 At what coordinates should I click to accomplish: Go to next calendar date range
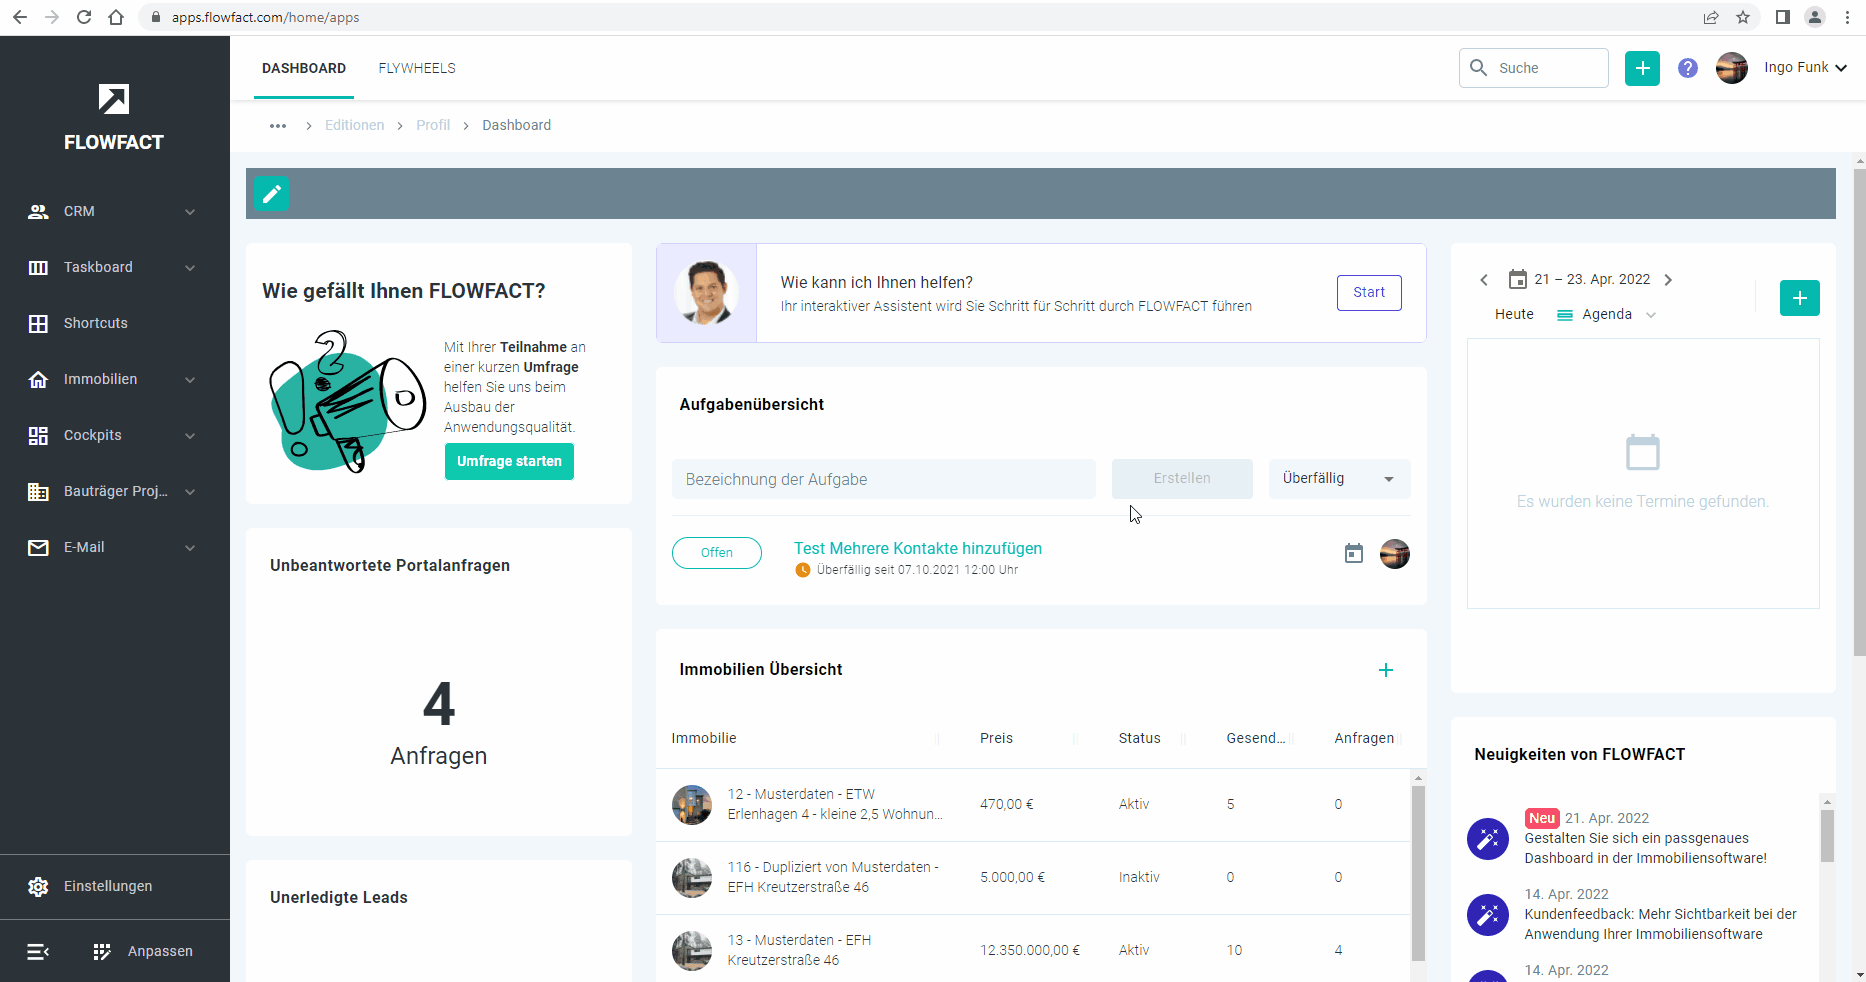click(x=1668, y=280)
